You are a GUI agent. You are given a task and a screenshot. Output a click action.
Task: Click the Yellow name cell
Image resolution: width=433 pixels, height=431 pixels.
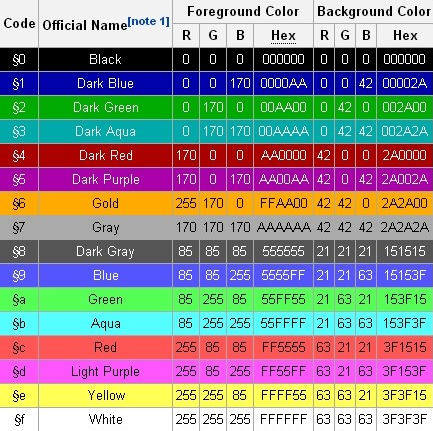coord(105,395)
